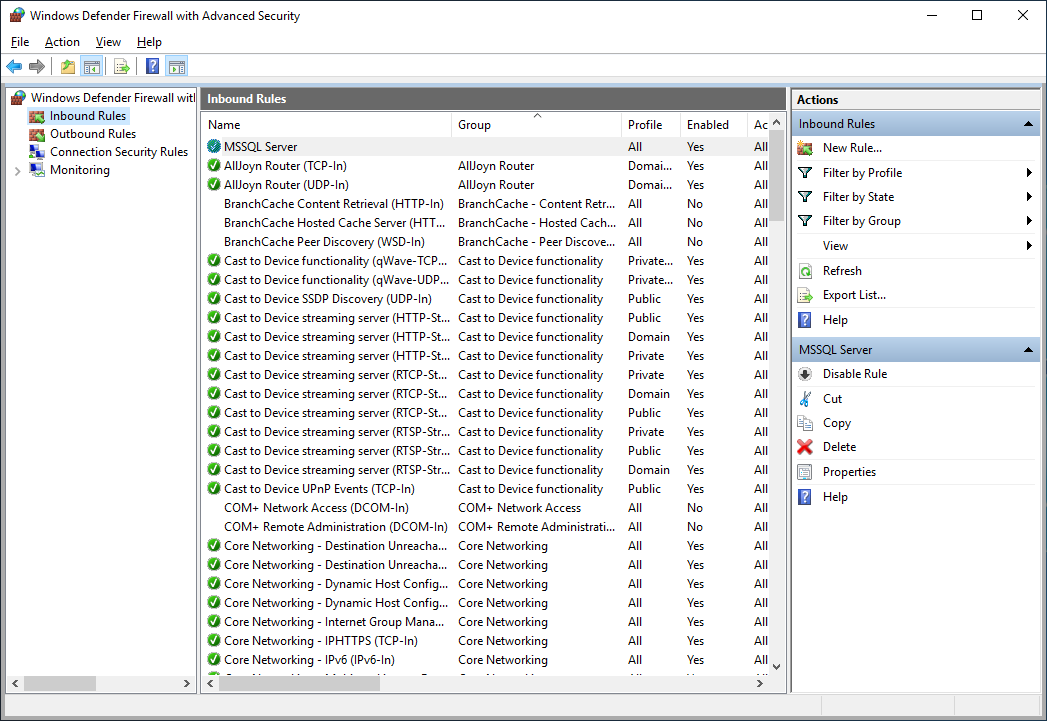Image resolution: width=1047 pixels, height=721 pixels.
Task: Open the Action menu
Action: (x=62, y=42)
